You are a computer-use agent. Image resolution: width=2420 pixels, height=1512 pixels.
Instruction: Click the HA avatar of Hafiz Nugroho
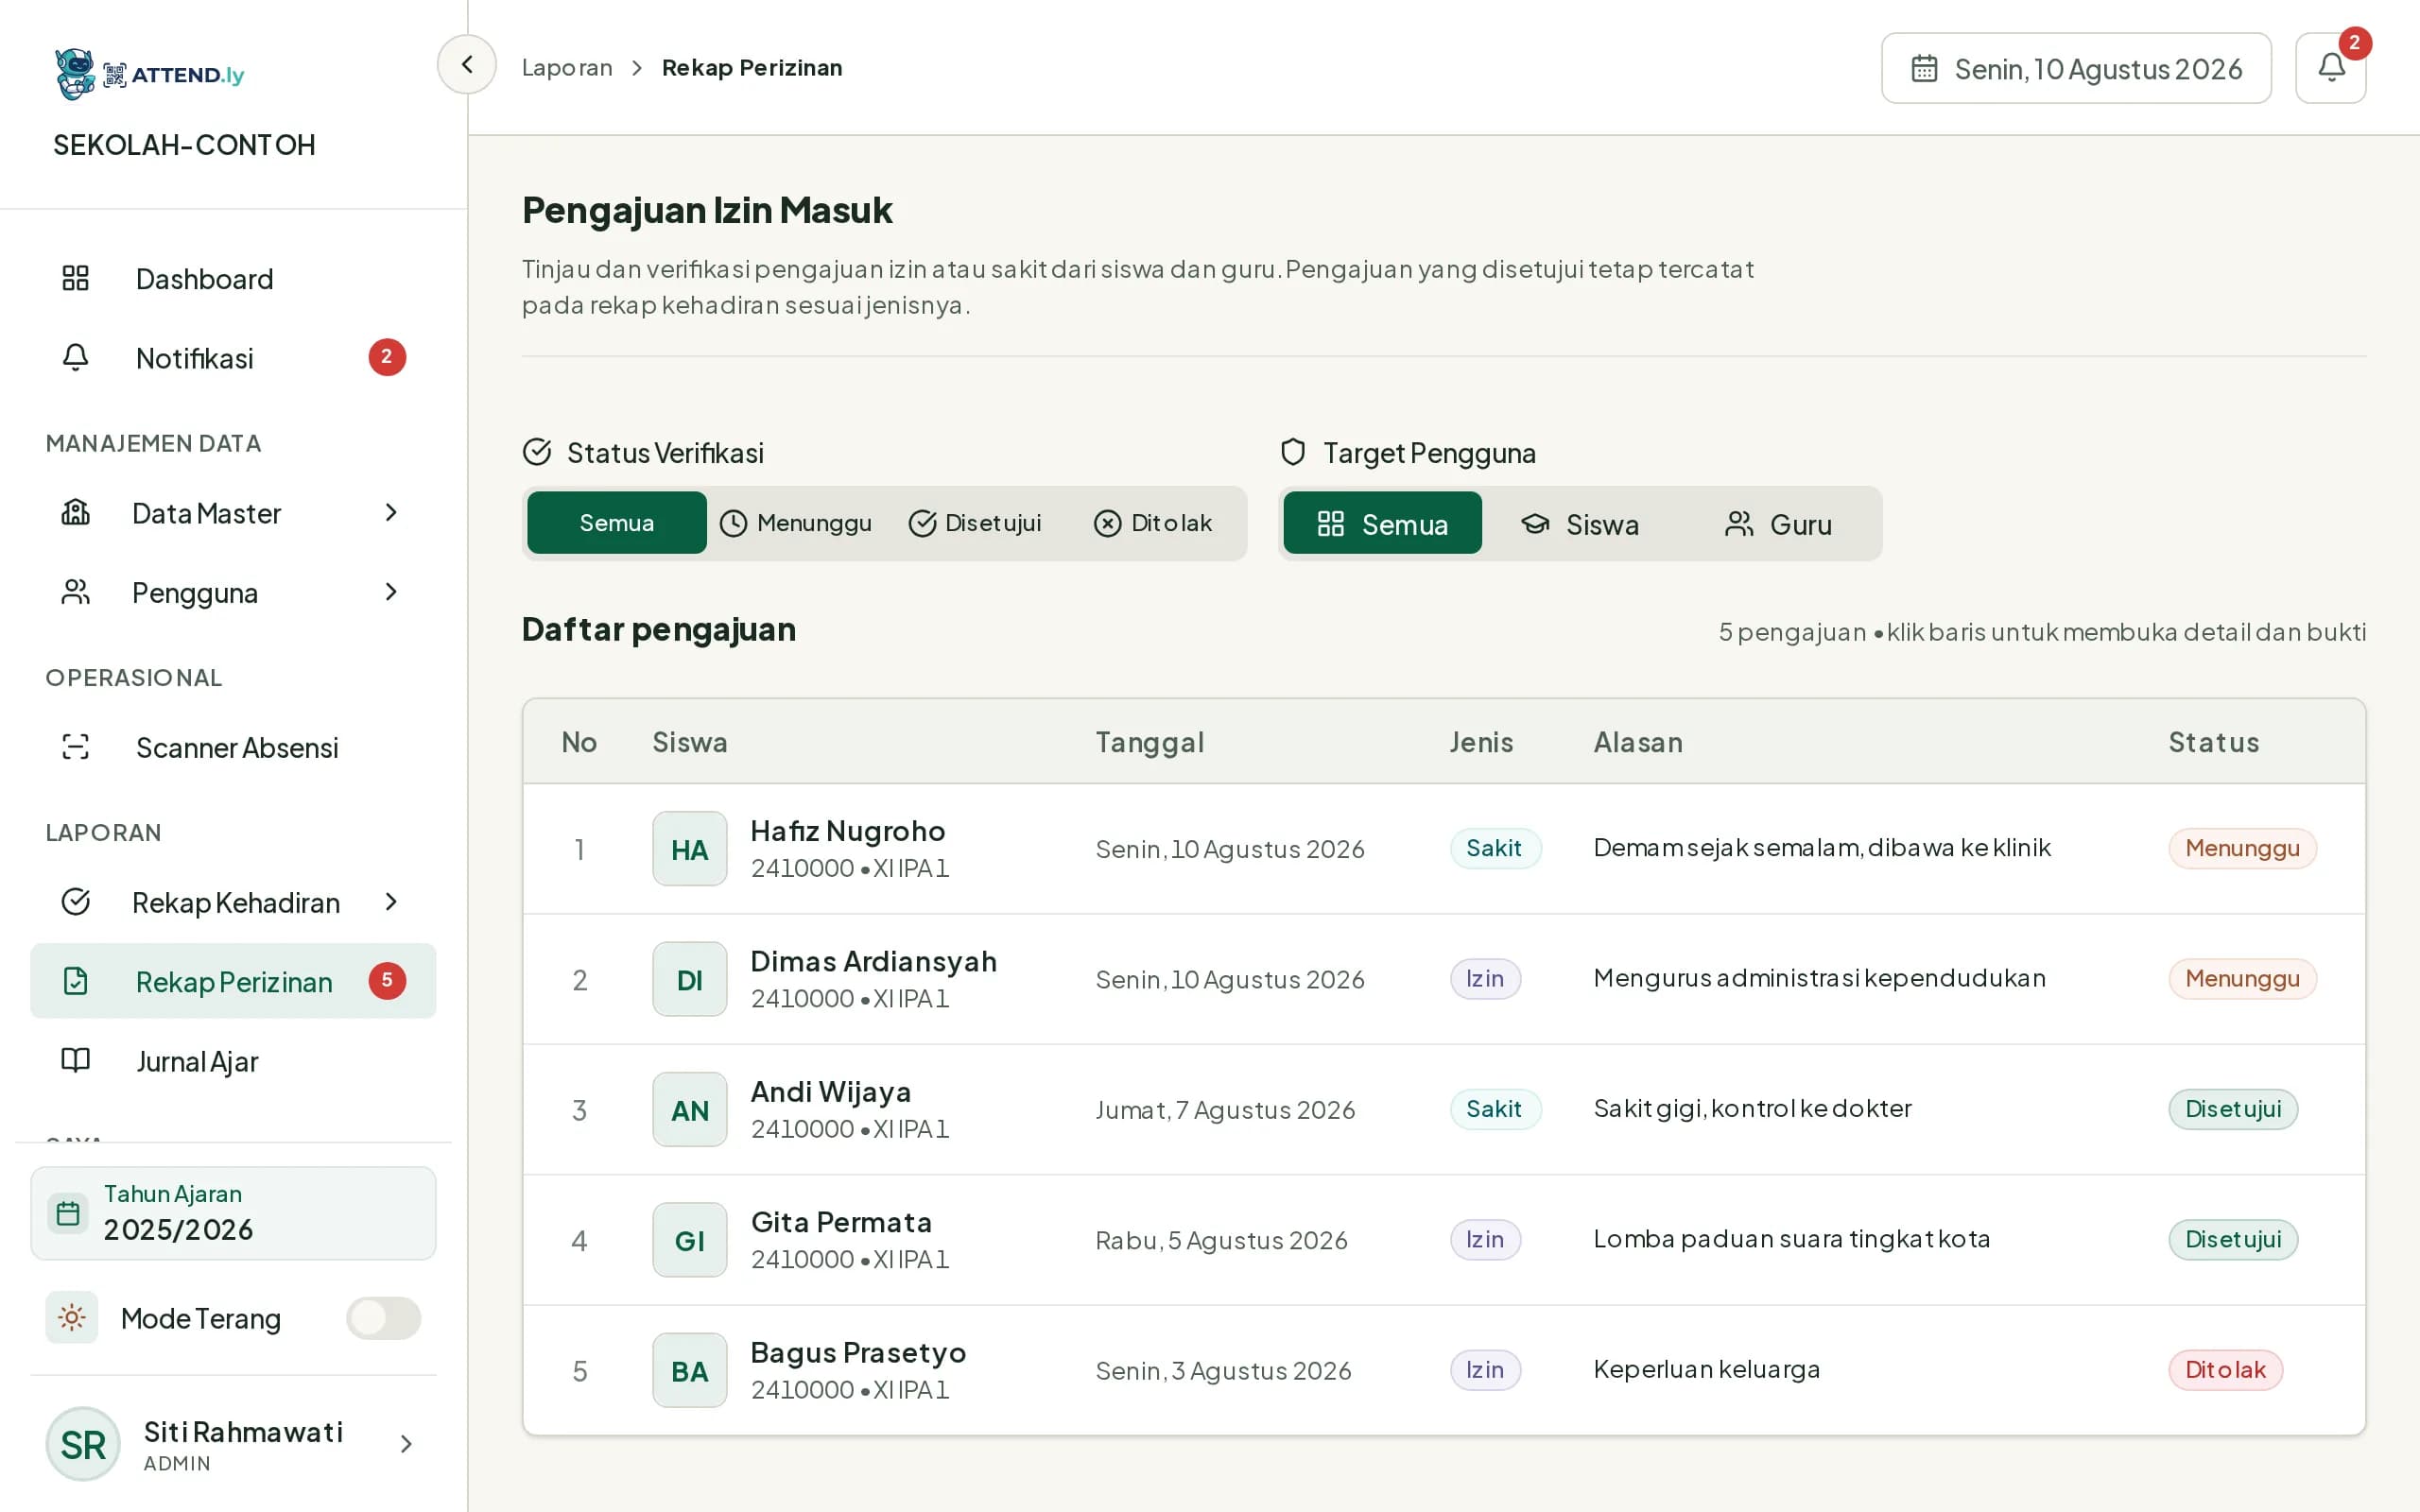(690, 849)
